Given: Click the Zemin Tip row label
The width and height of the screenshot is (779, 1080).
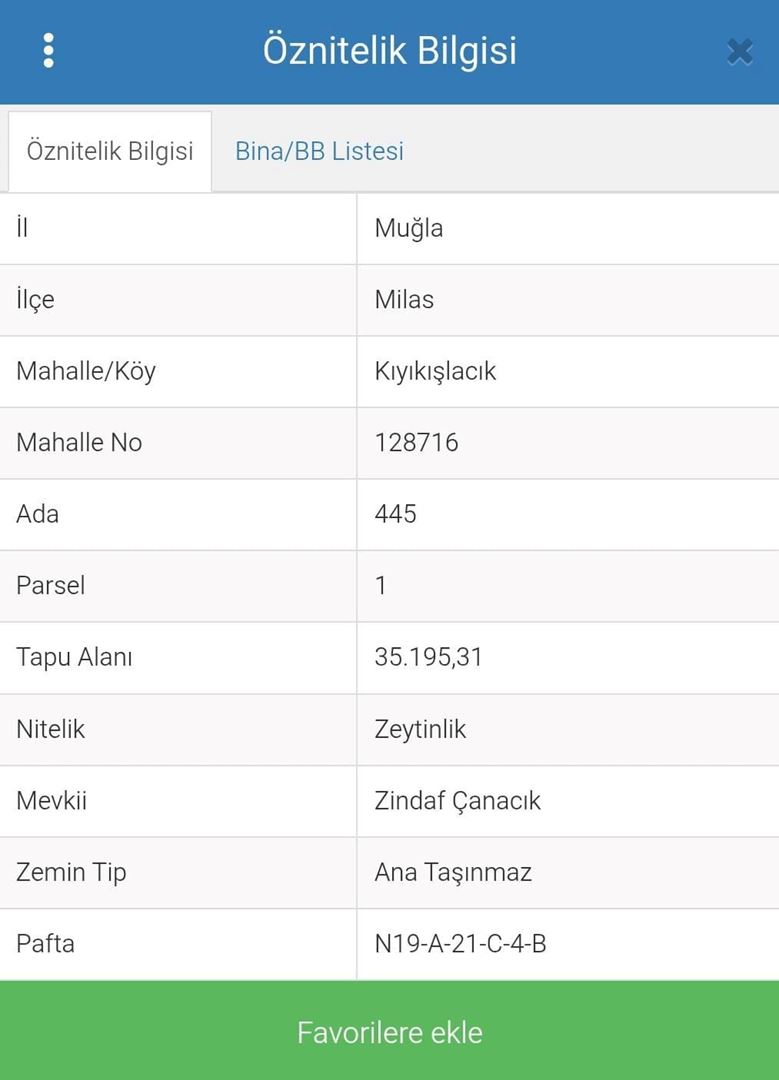Looking at the screenshot, I should pos(71,872).
